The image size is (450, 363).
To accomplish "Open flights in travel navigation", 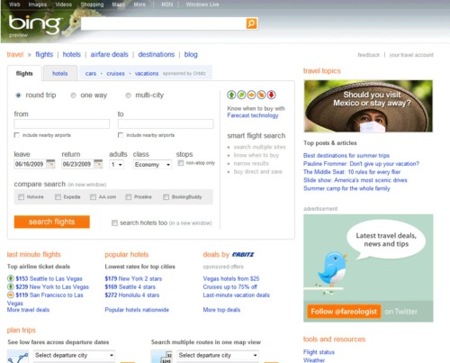I will (x=44, y=54).
